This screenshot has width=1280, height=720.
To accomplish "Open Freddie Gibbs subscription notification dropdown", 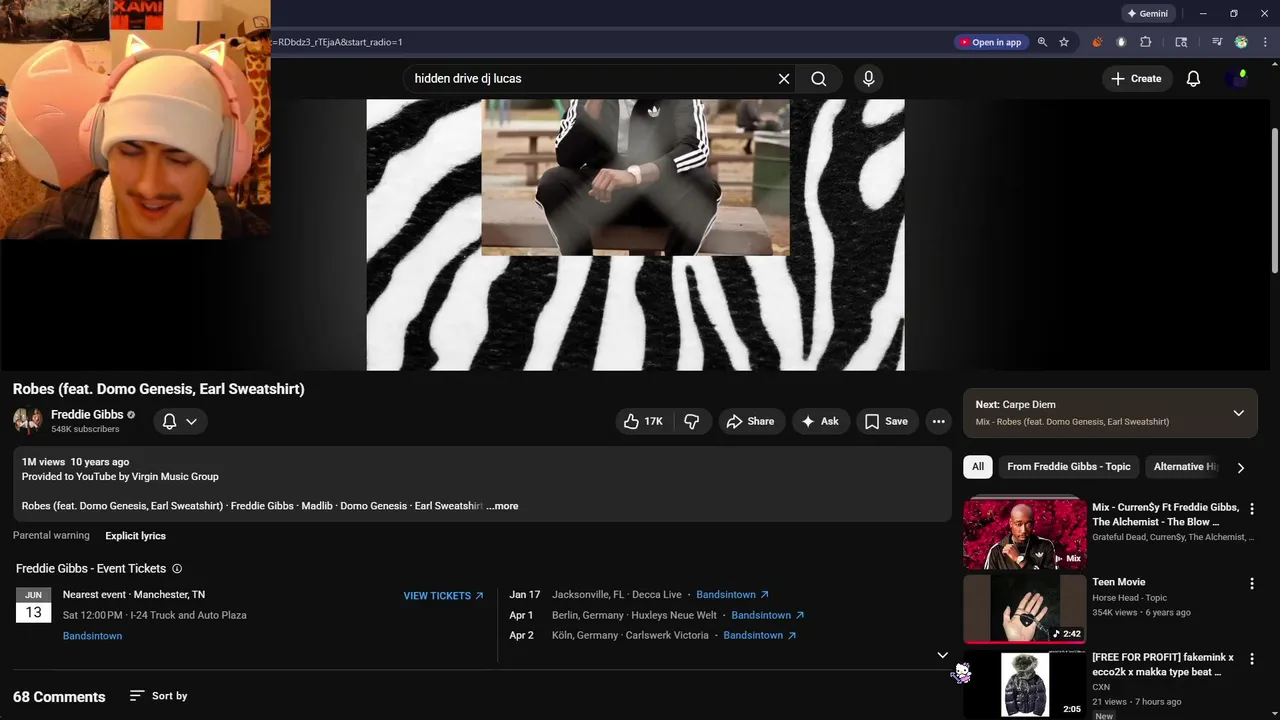I will [180, 422].
